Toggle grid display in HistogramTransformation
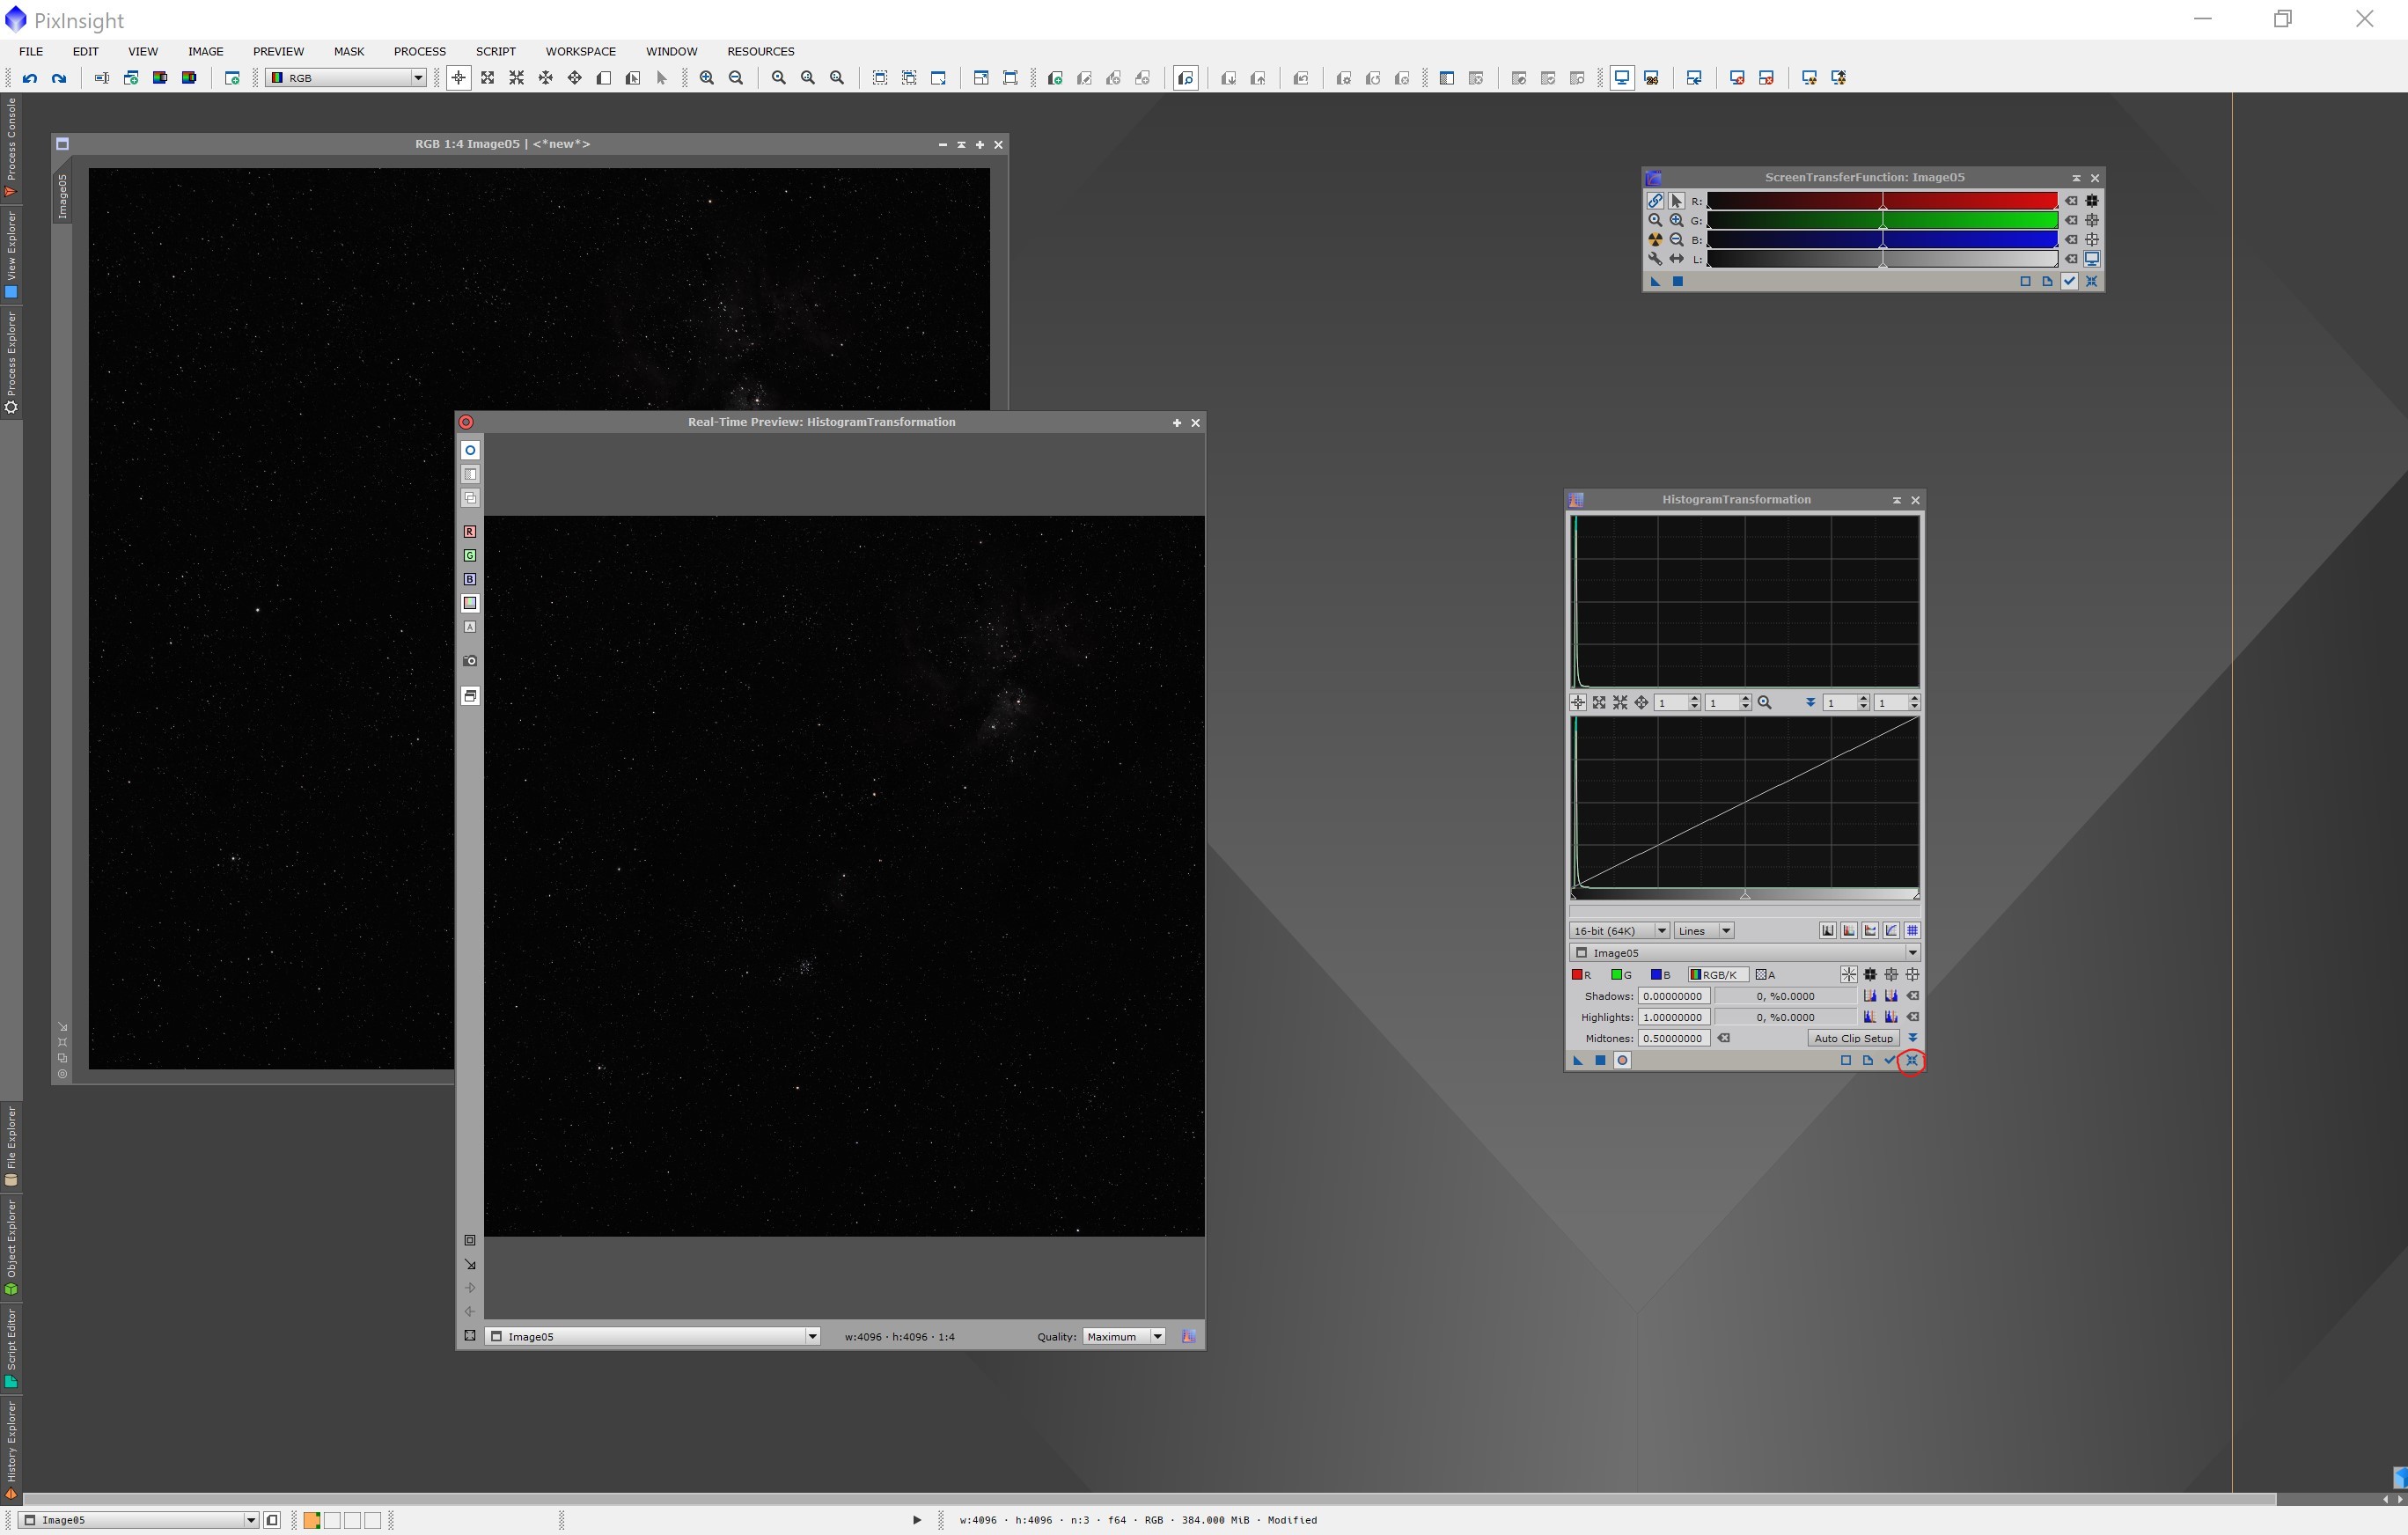Viewport: 2408px width, 1535px height. coord(1912,931)
